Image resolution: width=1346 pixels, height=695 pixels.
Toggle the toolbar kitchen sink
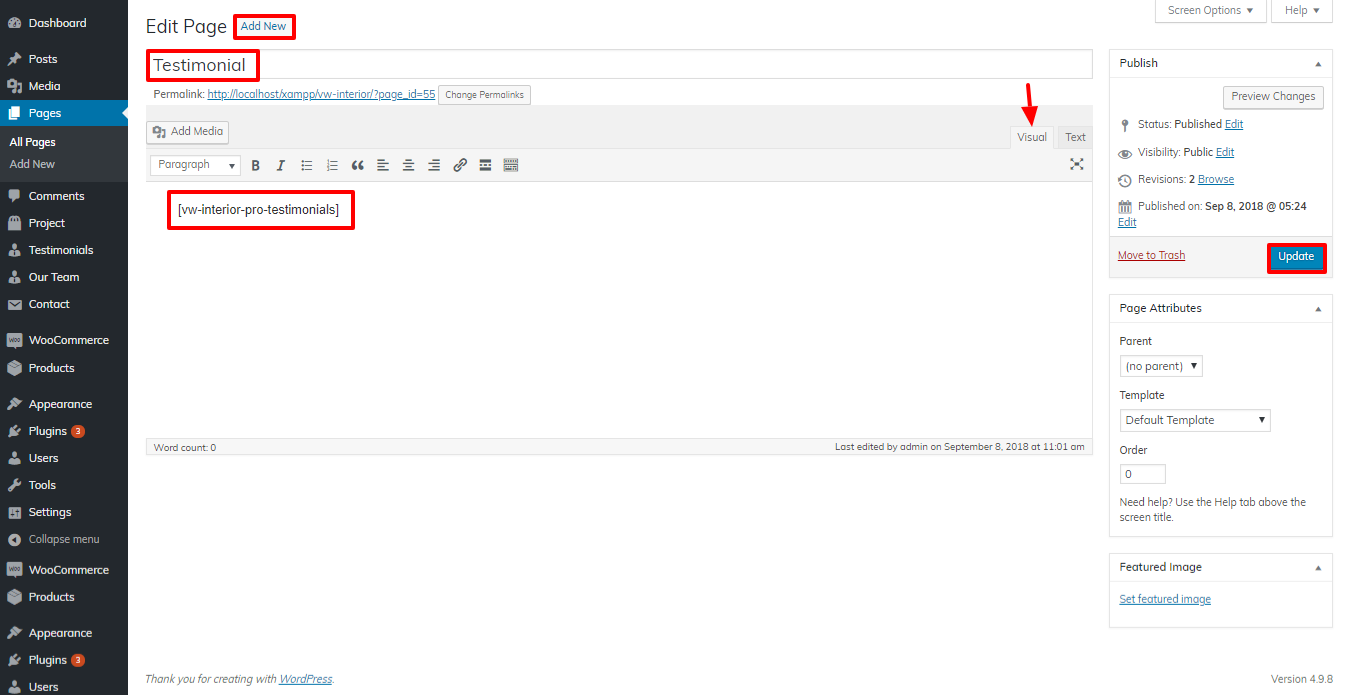coord(511,166)
